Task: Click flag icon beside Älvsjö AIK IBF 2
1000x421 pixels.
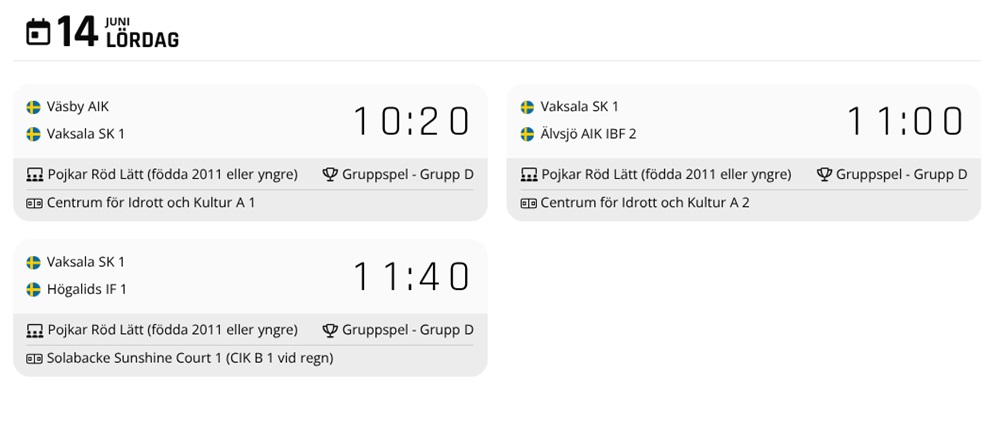Action: tap(527, 134)
